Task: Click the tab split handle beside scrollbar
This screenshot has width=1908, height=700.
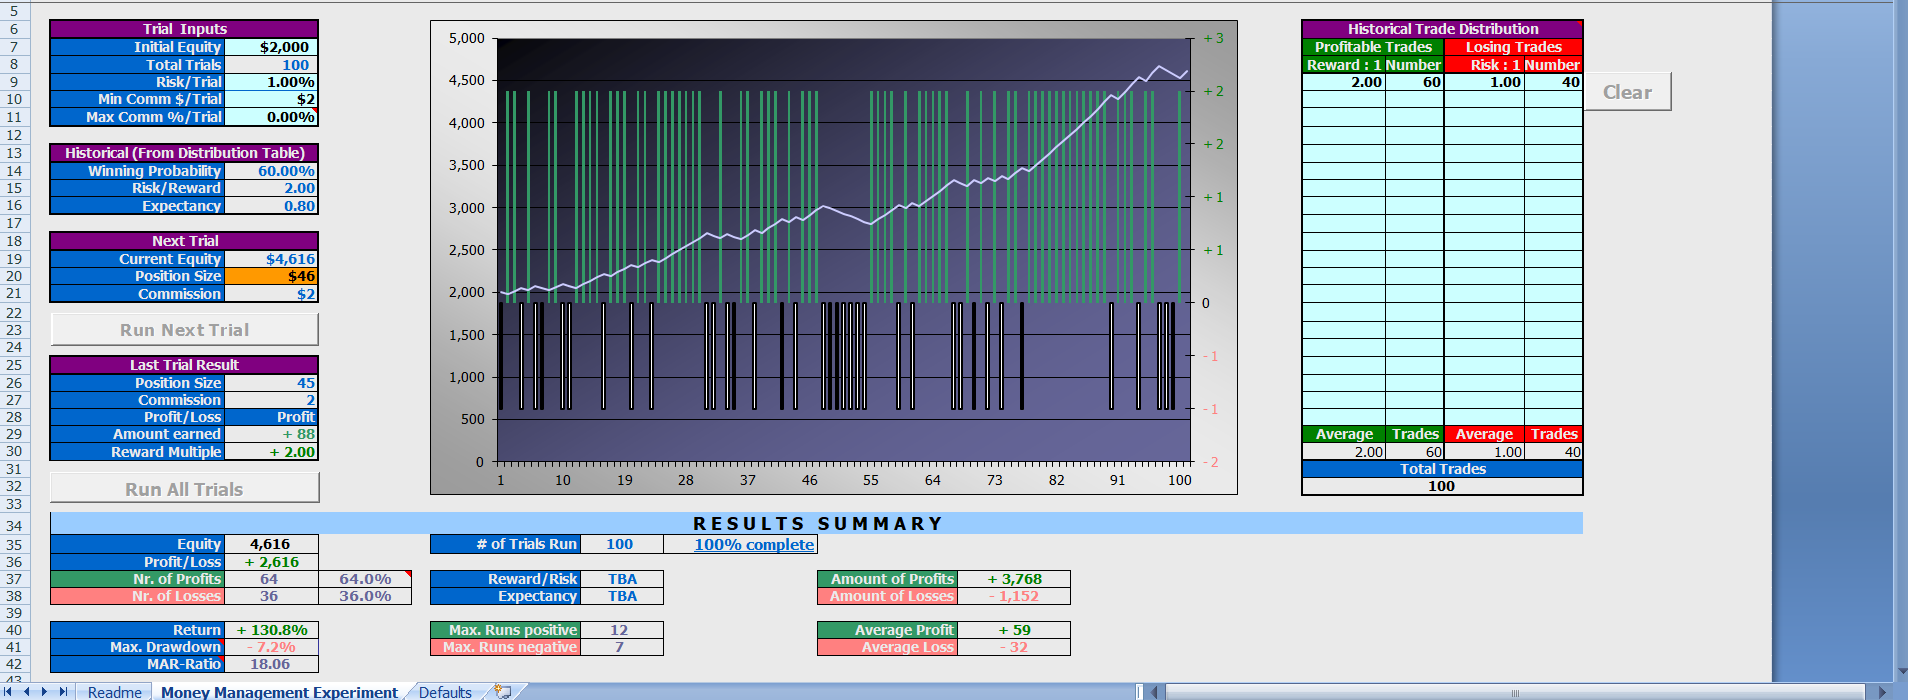Action: click(x=1140, y=691)
